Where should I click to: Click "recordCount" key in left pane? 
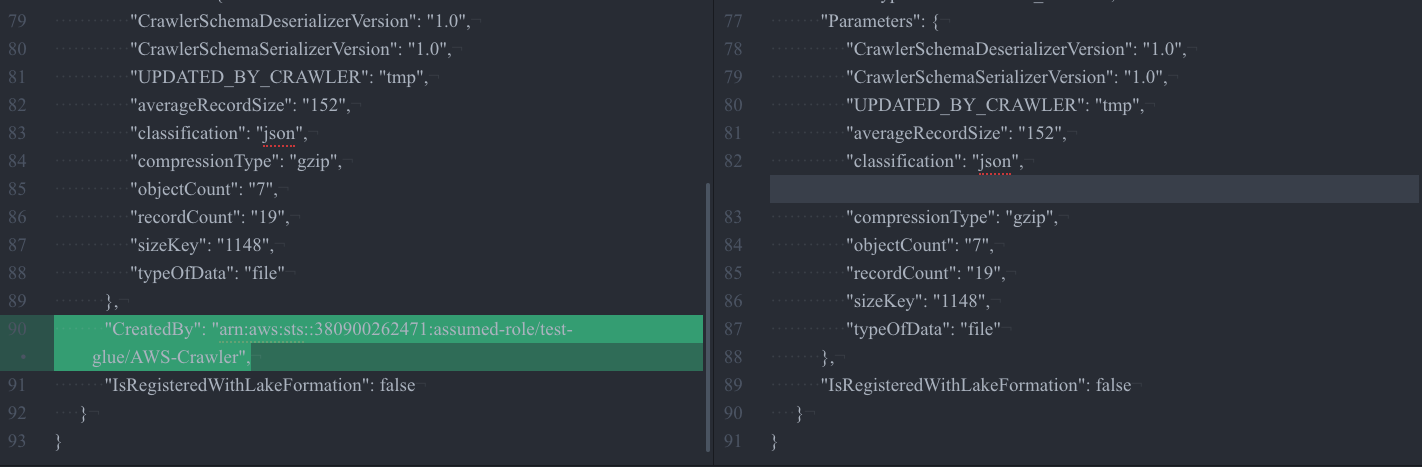(x=187, y=217)
